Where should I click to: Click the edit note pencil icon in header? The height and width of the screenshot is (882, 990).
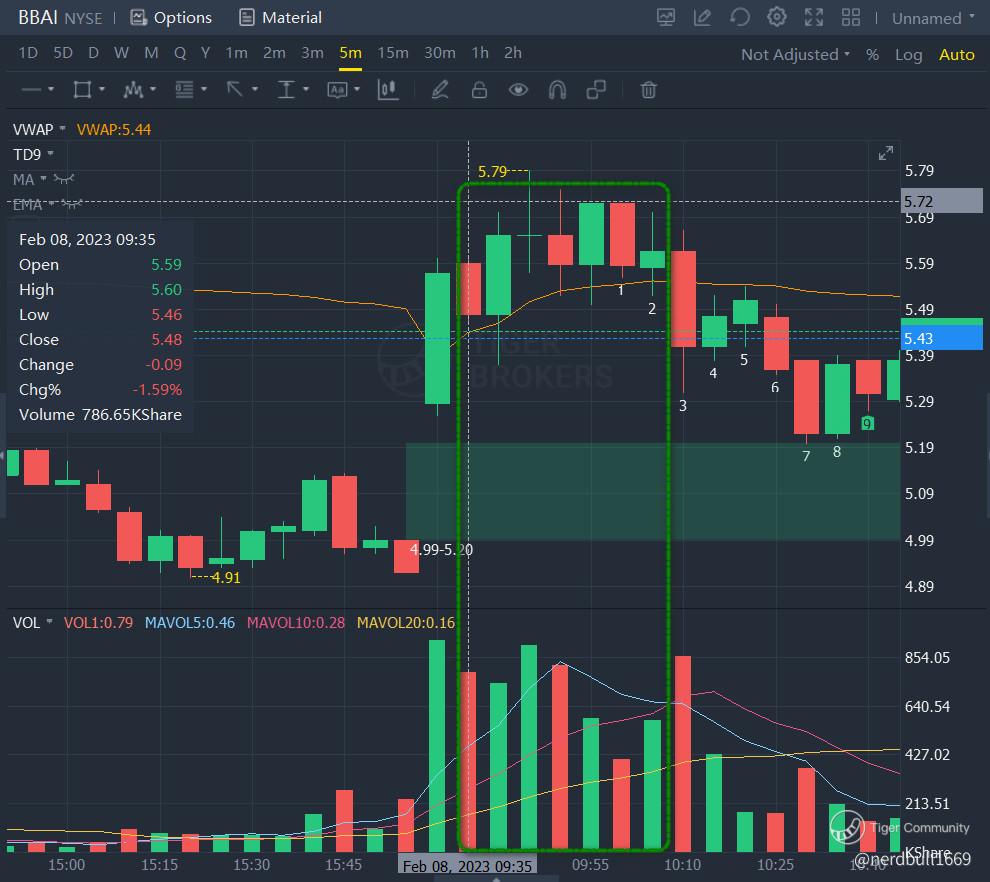pyautogui.click(x=702, y=18)
